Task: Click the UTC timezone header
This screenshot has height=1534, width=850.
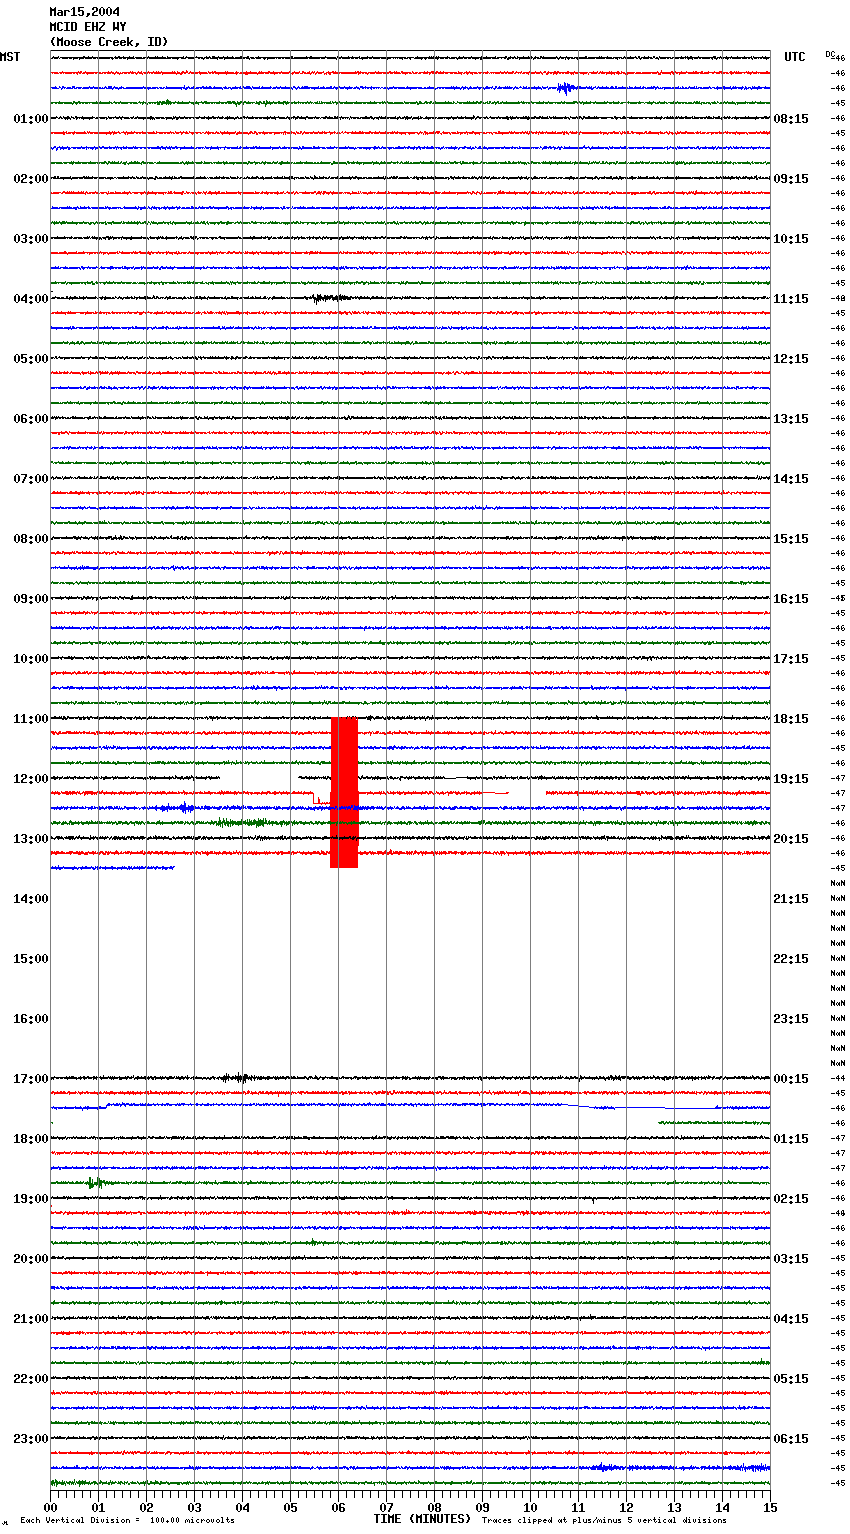Action: tap(795, 57)
